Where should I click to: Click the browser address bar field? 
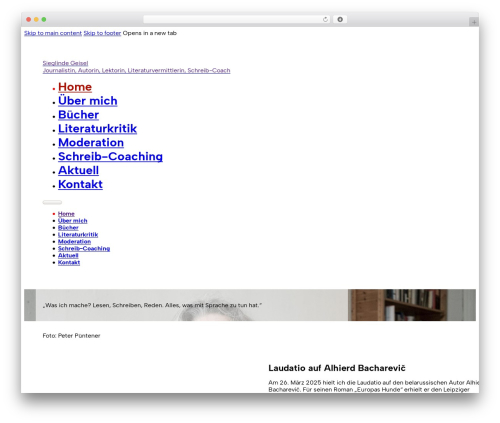click(237, 19)
